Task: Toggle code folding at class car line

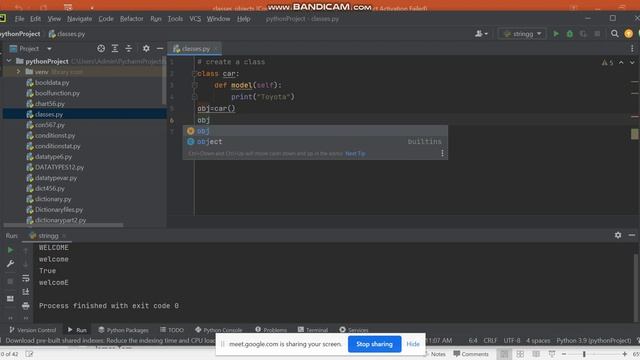Action: [194, 73]
